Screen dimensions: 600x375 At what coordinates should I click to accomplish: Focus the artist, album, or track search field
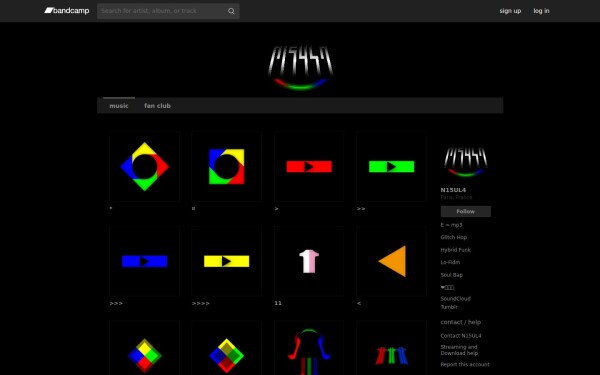(162, 11)
